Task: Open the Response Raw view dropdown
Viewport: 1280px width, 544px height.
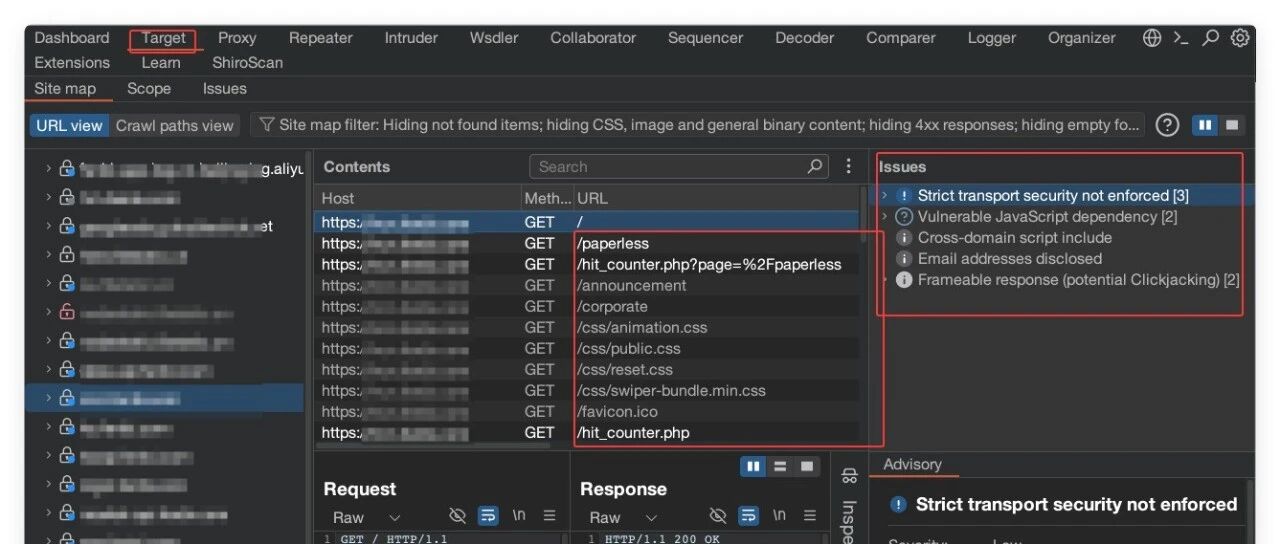Action: point(622,517)
